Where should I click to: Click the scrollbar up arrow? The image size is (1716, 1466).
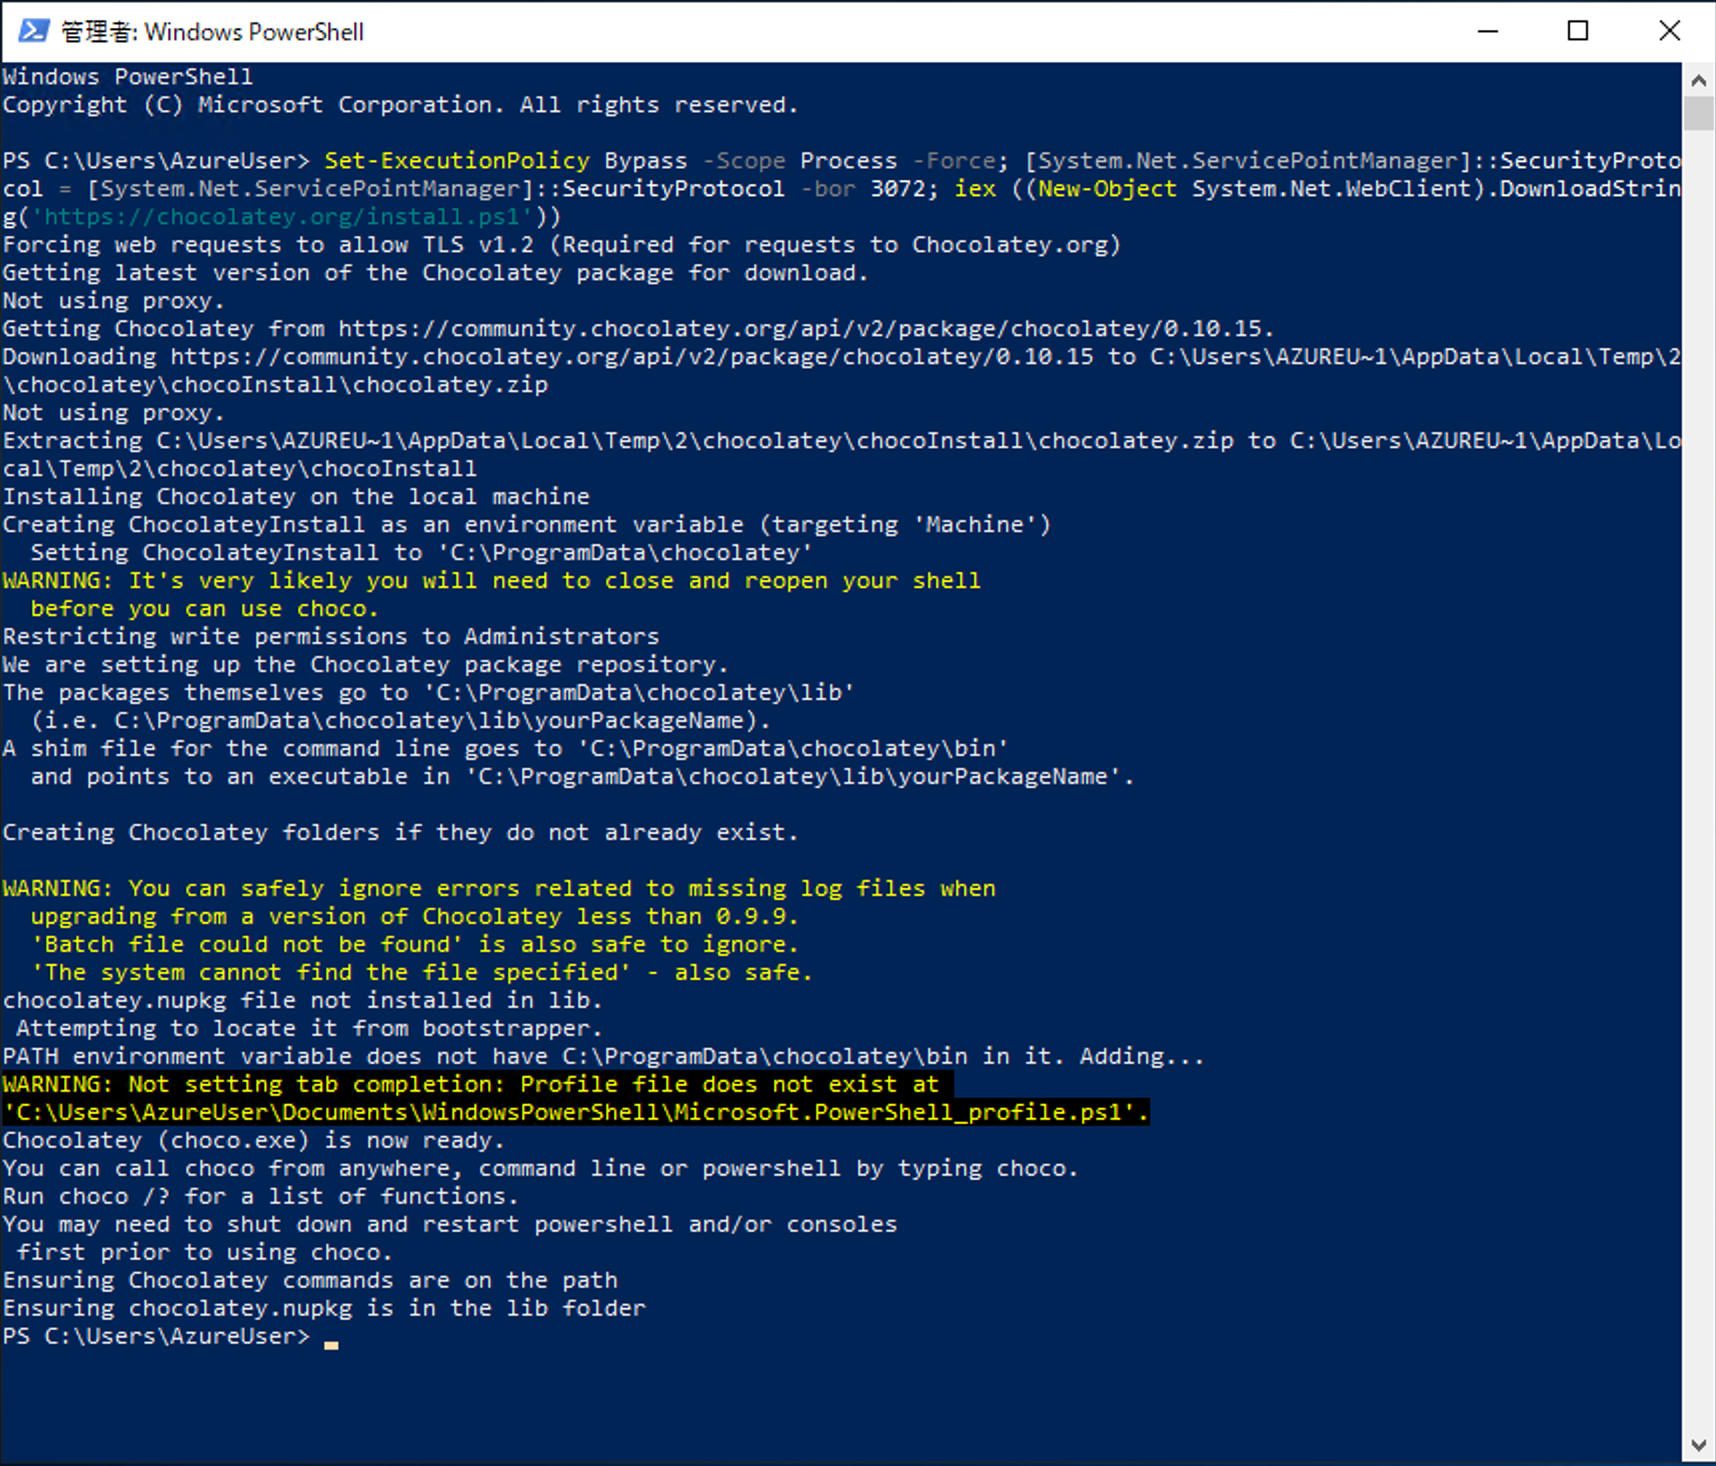point(1698,79)
